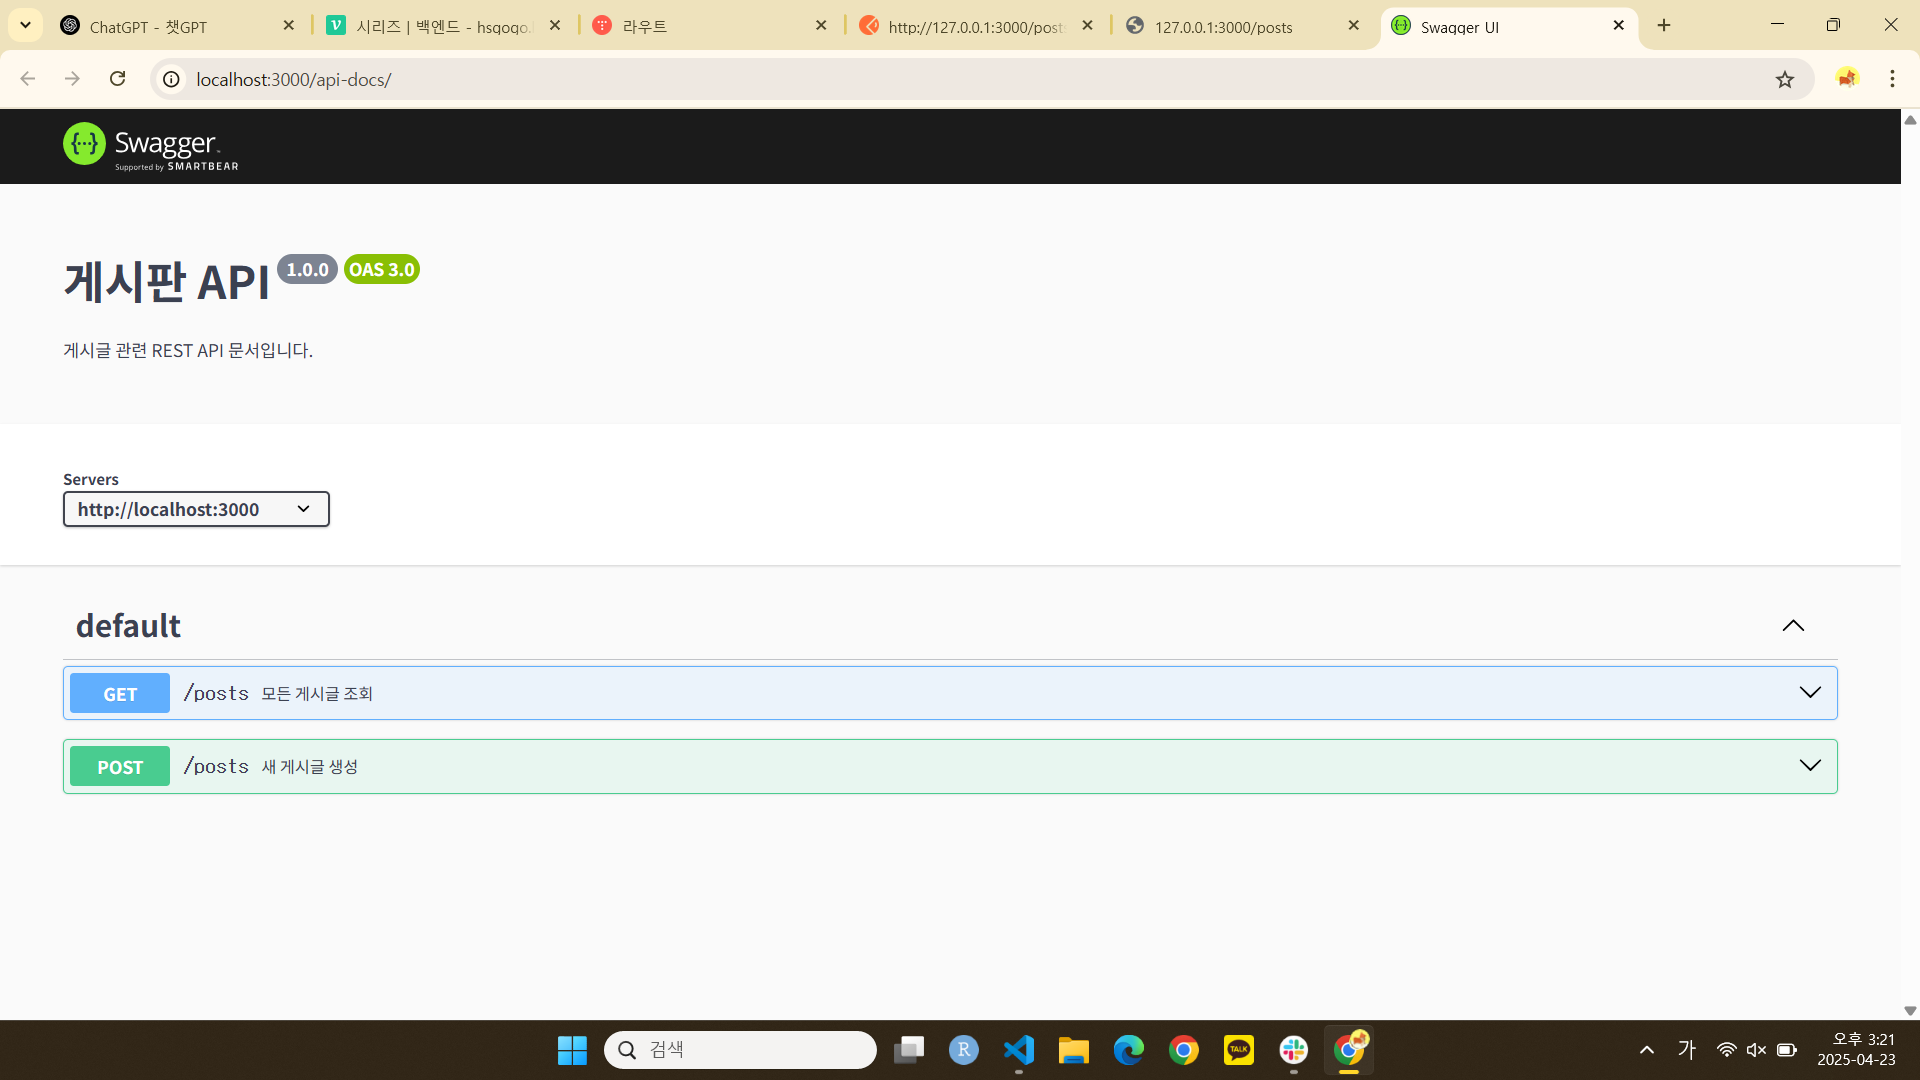Click the Windows taskbar search box
The width and height of the screenshot is (1920, 1080).
click(740, 1050)
